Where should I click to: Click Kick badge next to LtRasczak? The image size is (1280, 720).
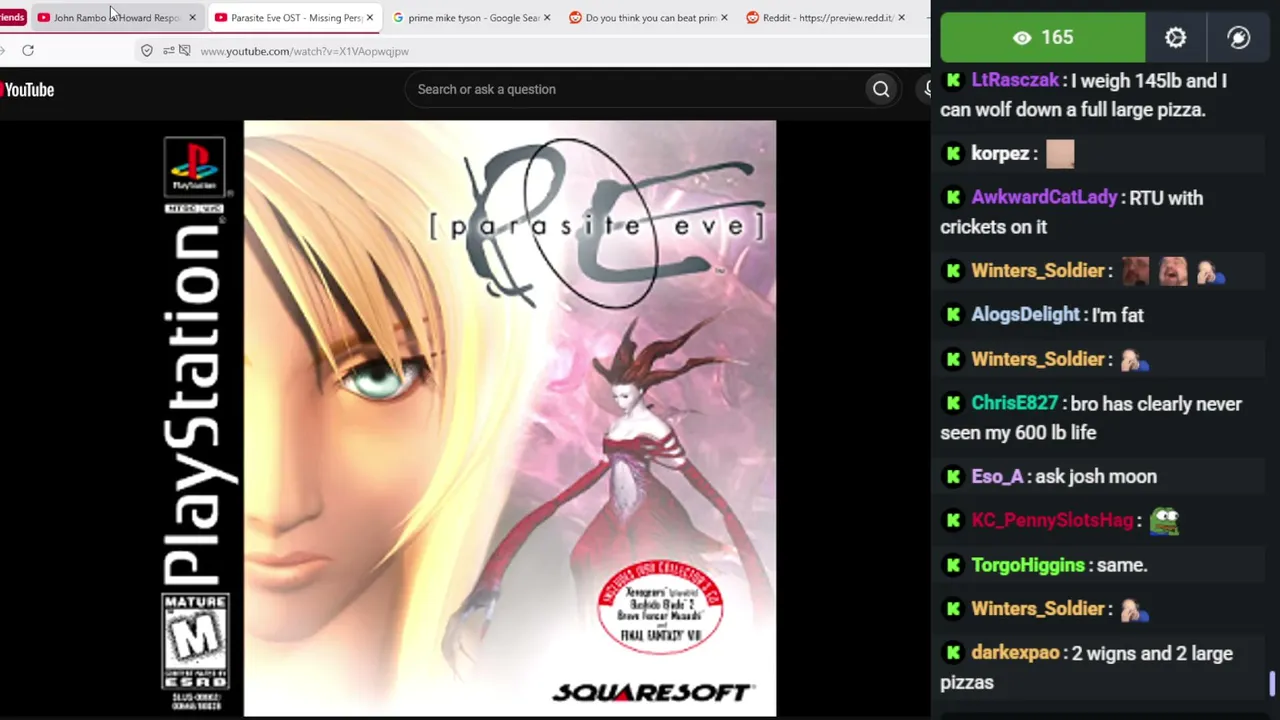pyautogui.click(x=953, y=81)
